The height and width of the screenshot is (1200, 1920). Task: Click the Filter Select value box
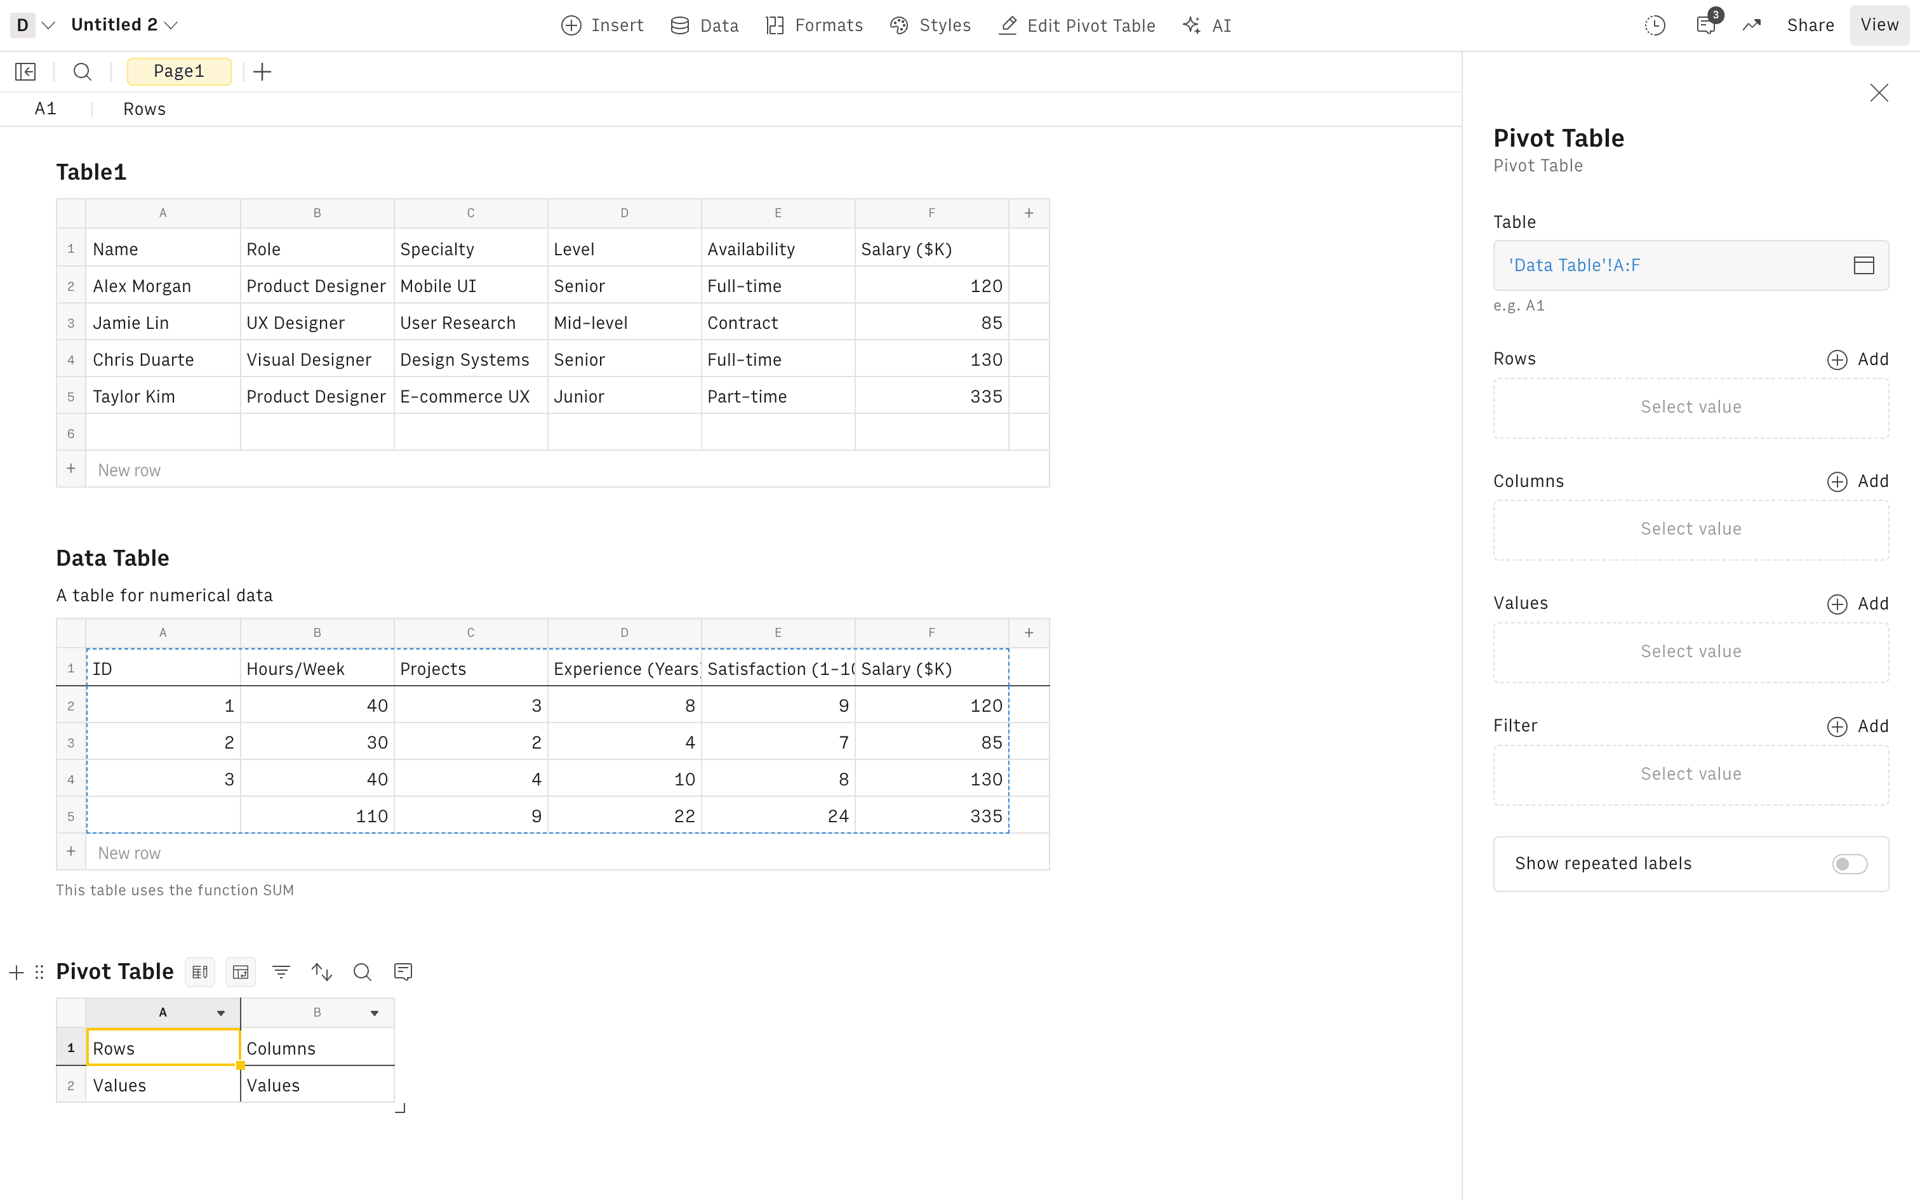1691,775
